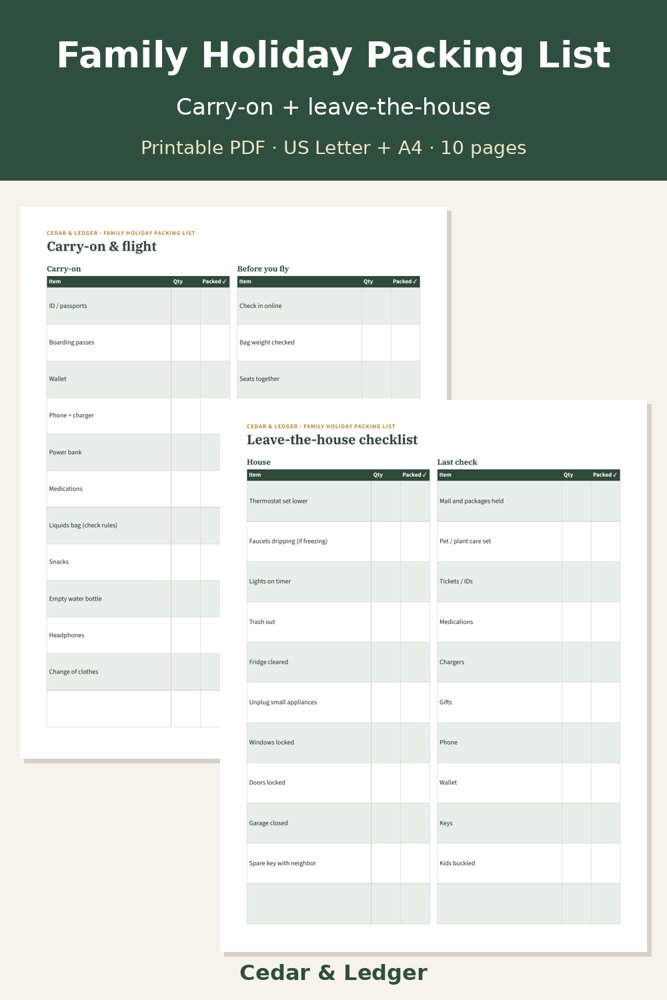Select the "Before you fly" section title
The width and height of the screenshot is (667, 1000).
pos(263,268)
